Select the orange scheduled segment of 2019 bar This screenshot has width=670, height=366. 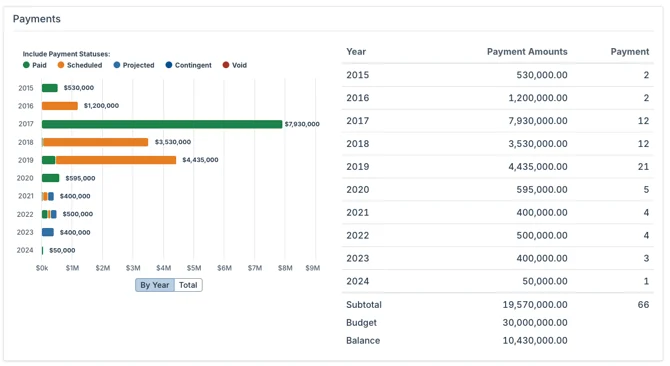(x=116, y=160)
